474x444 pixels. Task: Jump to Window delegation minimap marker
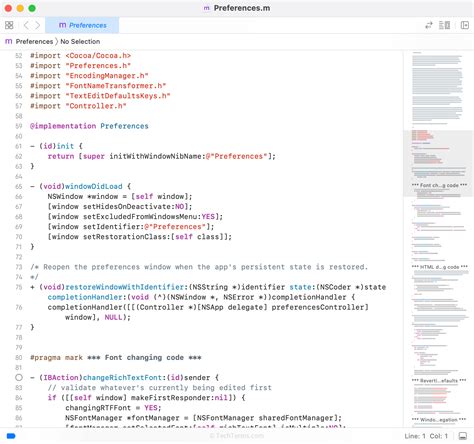pyautogui.click(x=439, y=420)
